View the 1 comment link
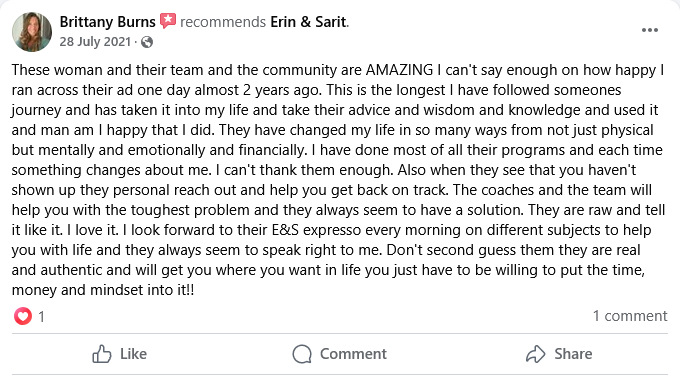This screenshot has height=380, width=680. point(630,316)
